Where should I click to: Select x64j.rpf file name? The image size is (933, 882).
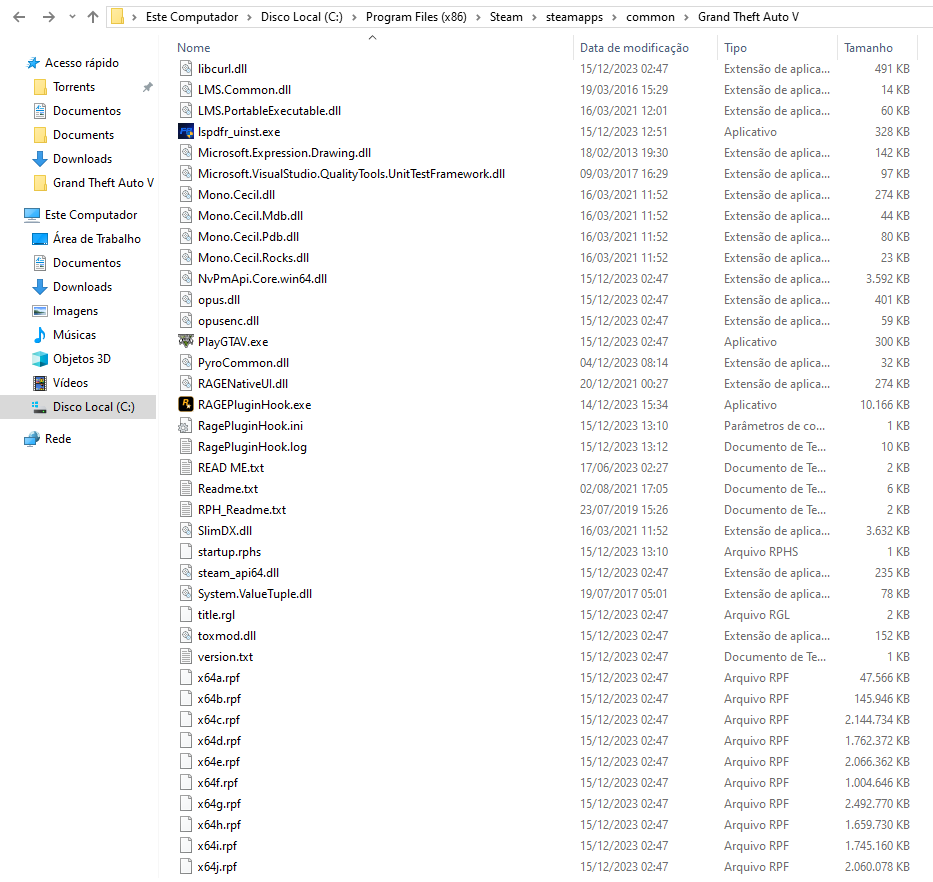217,867
